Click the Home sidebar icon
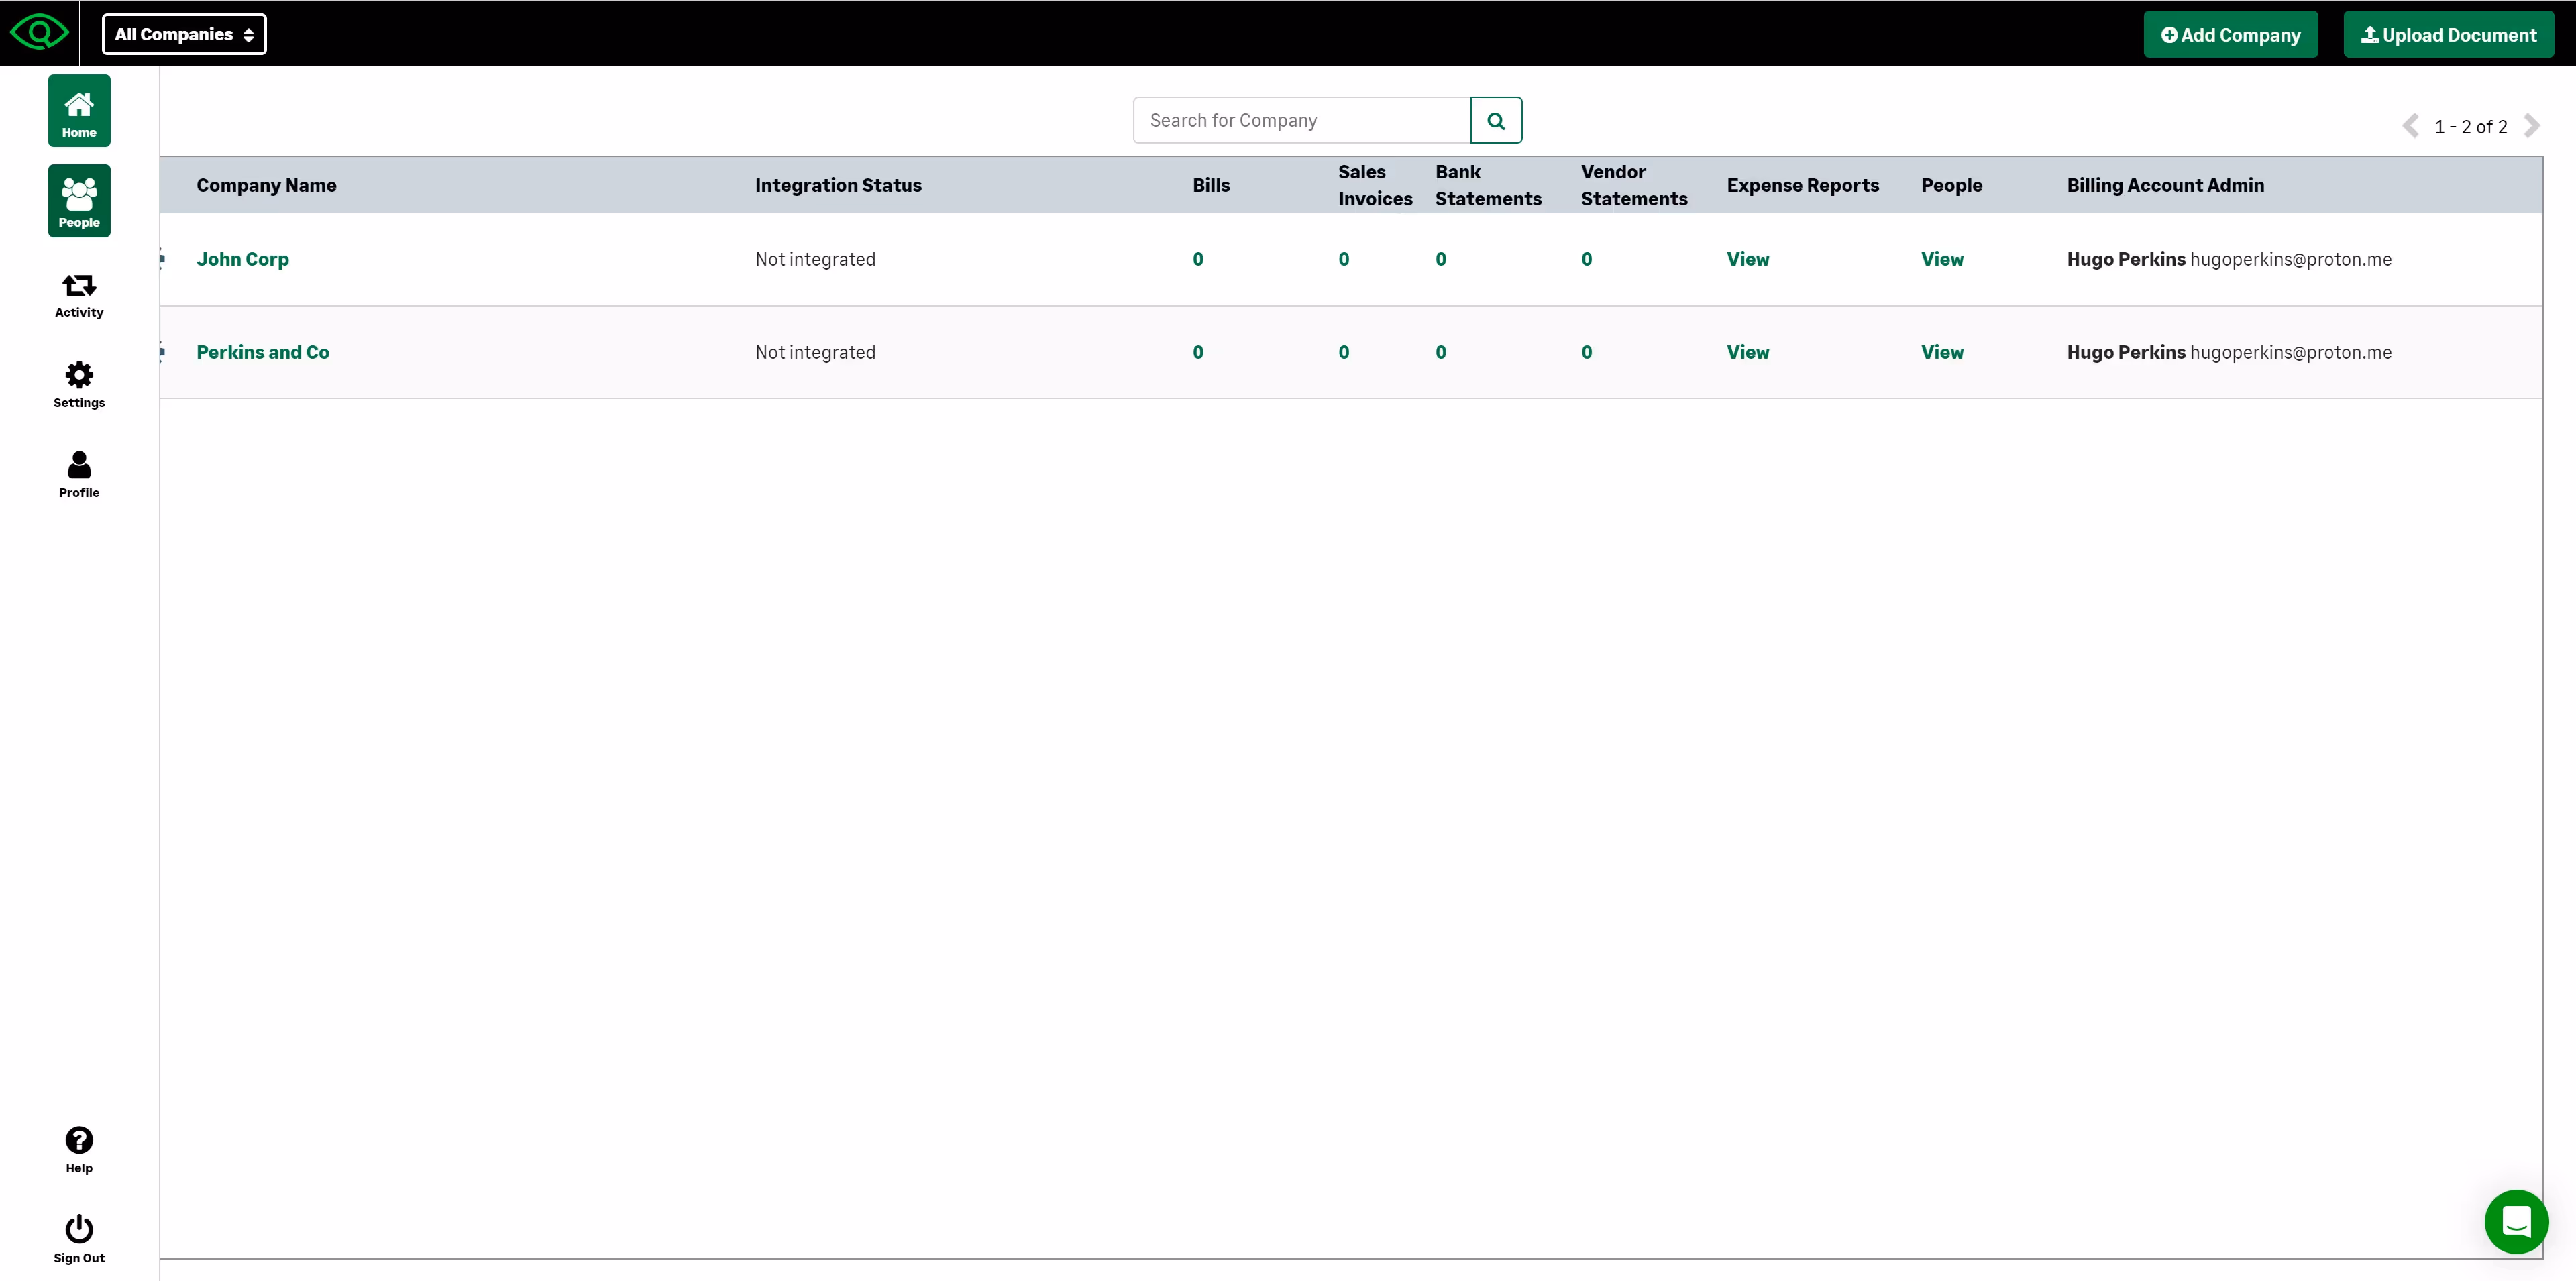 point(79,111)
